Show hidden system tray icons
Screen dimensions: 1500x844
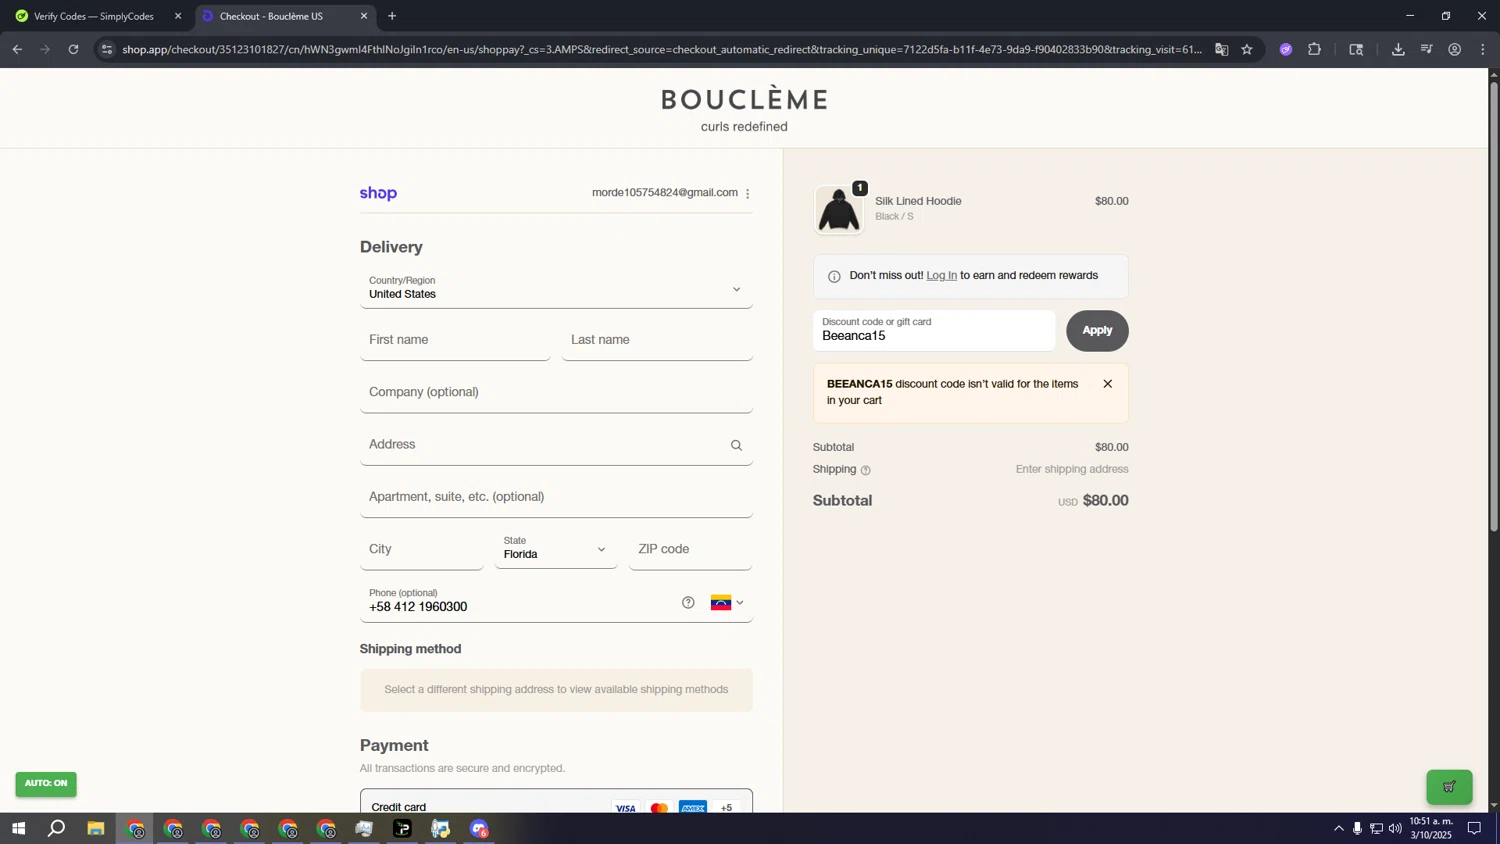point(1338,828)
